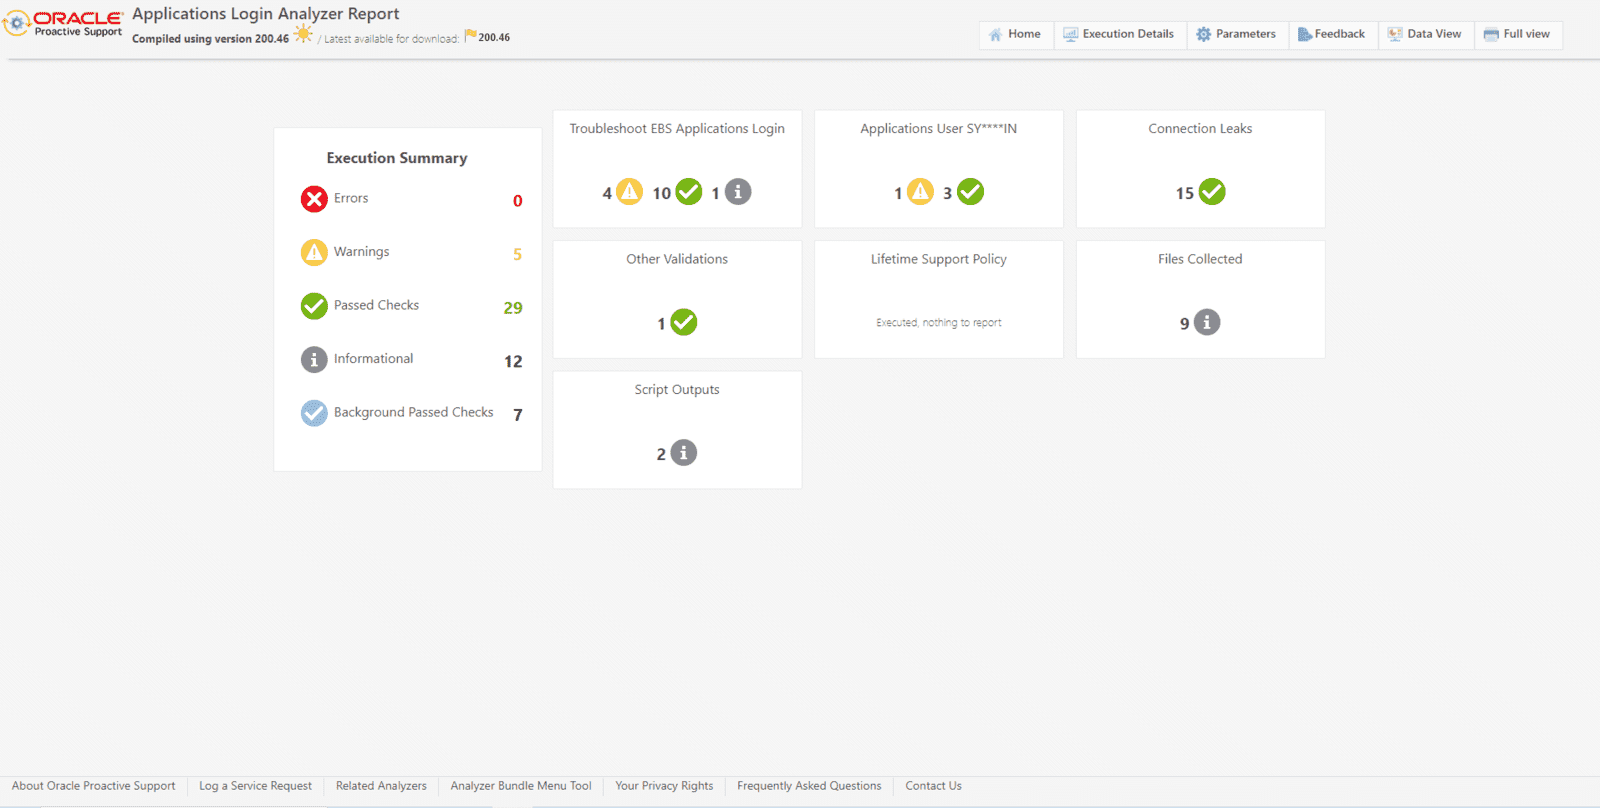Click the info icon in Script Outputs
The height and width of the screenshot is (808, 1600).
pyautogui.click(x=683, y=452)
